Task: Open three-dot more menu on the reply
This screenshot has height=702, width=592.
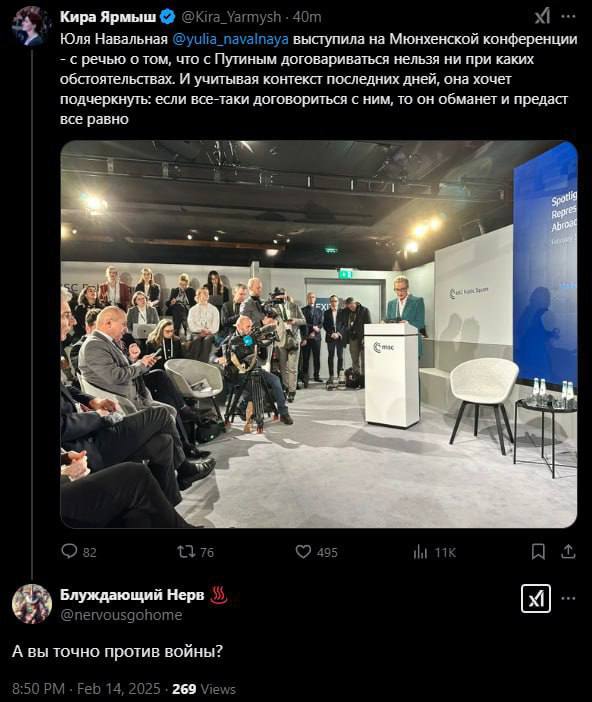Action: (568, 598)
